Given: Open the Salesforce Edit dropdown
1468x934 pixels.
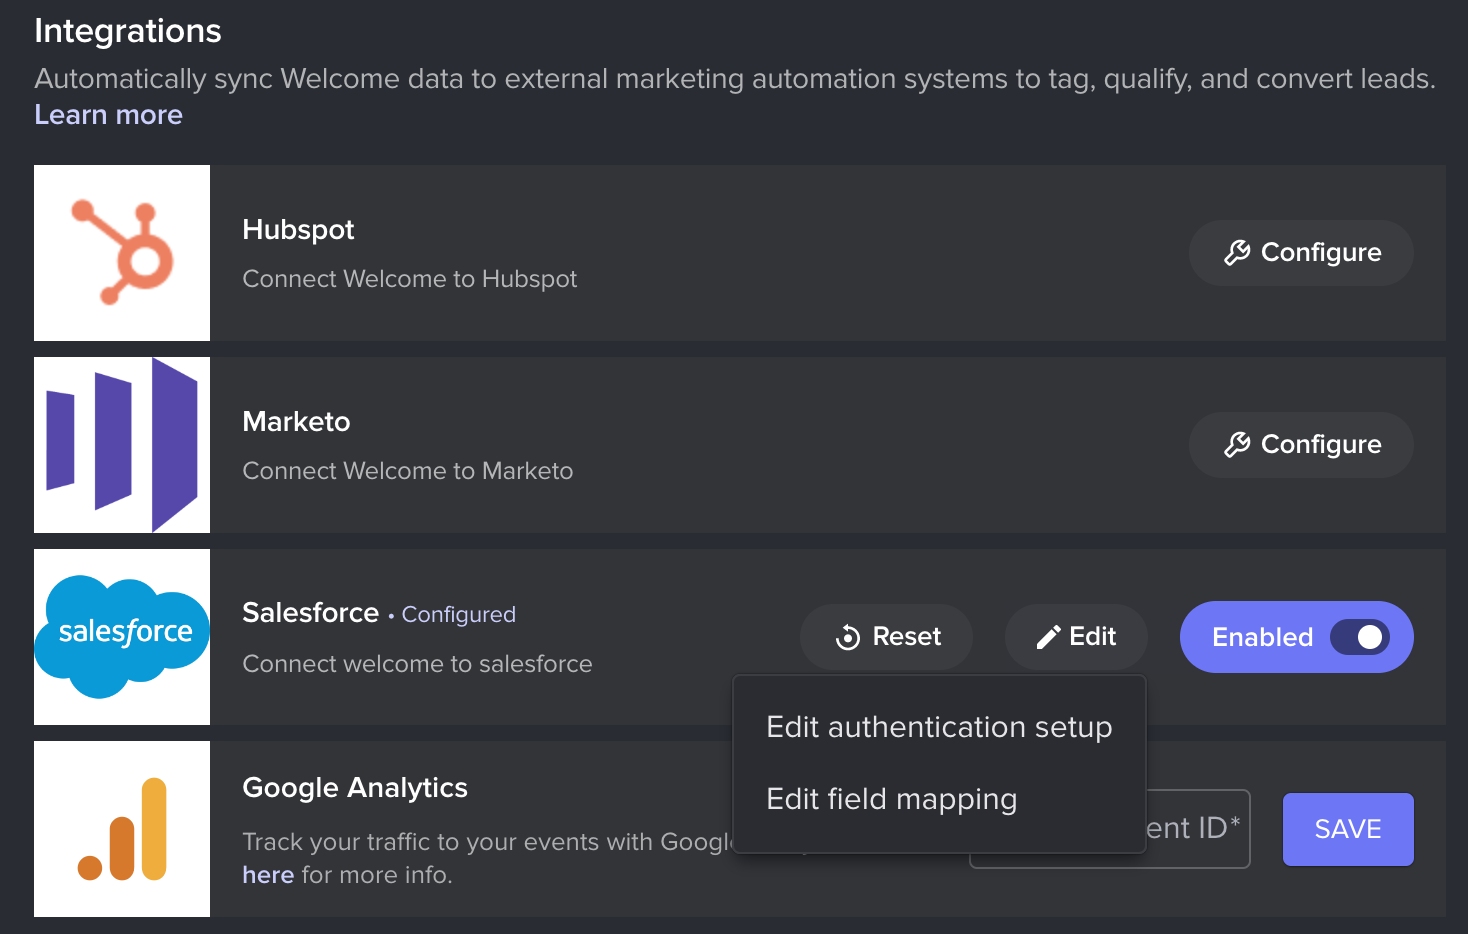Looking at the screenshot, I should (x=1076, y=637).
